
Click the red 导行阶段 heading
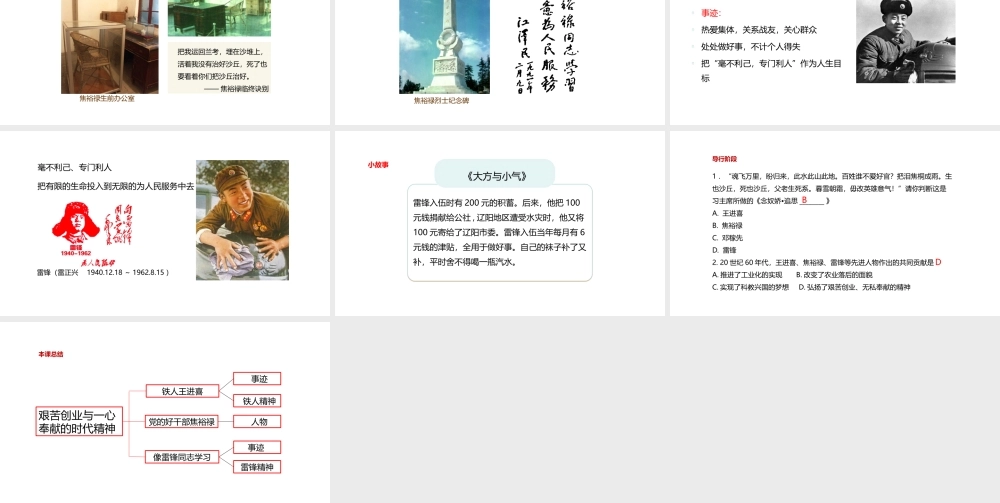(x=724, y=159)
